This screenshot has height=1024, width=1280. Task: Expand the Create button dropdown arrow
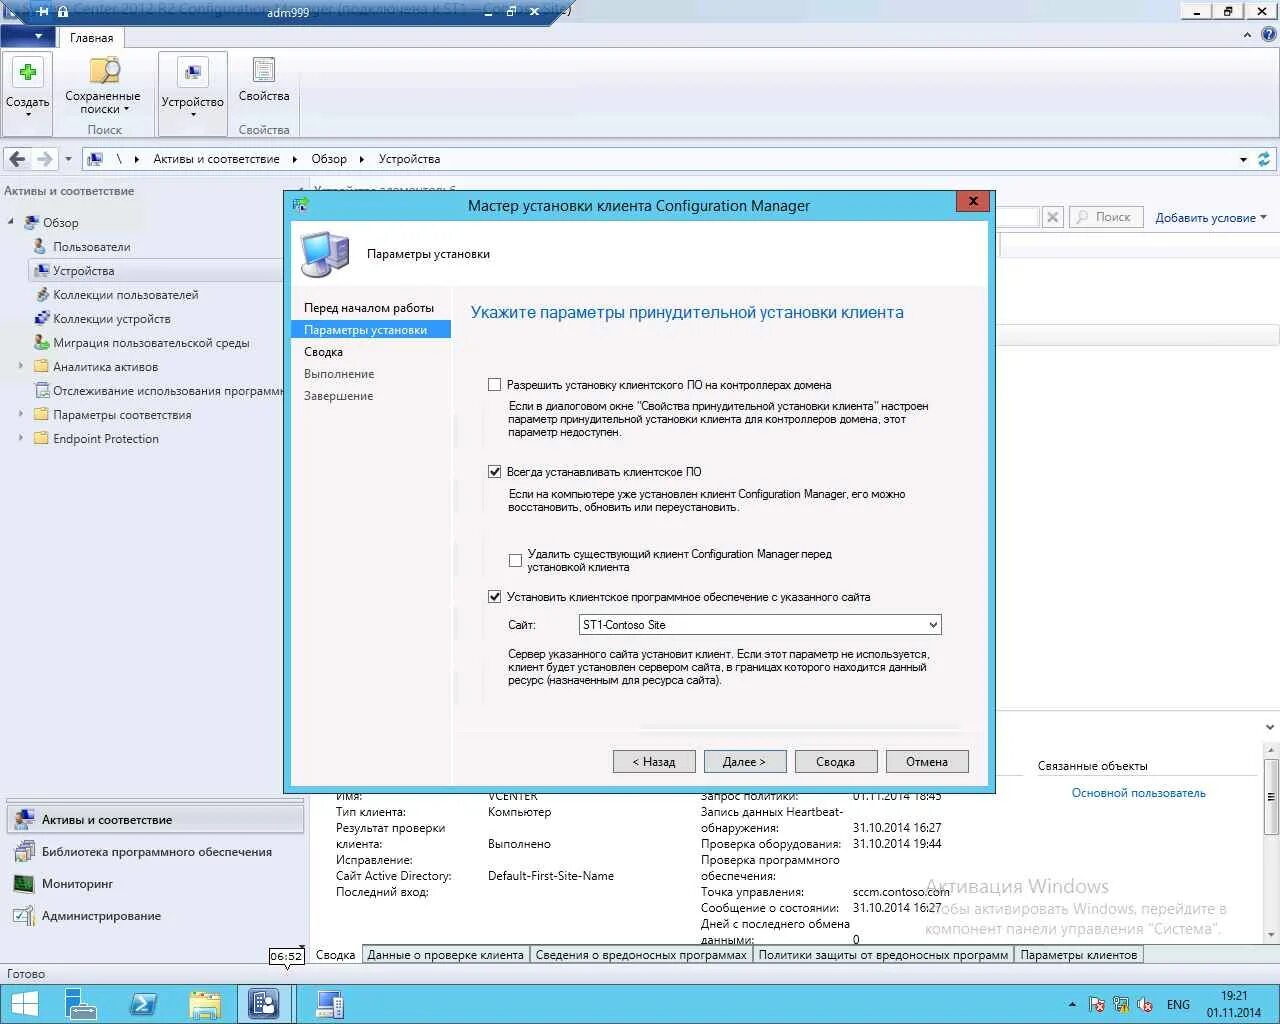tap(28, 115)
